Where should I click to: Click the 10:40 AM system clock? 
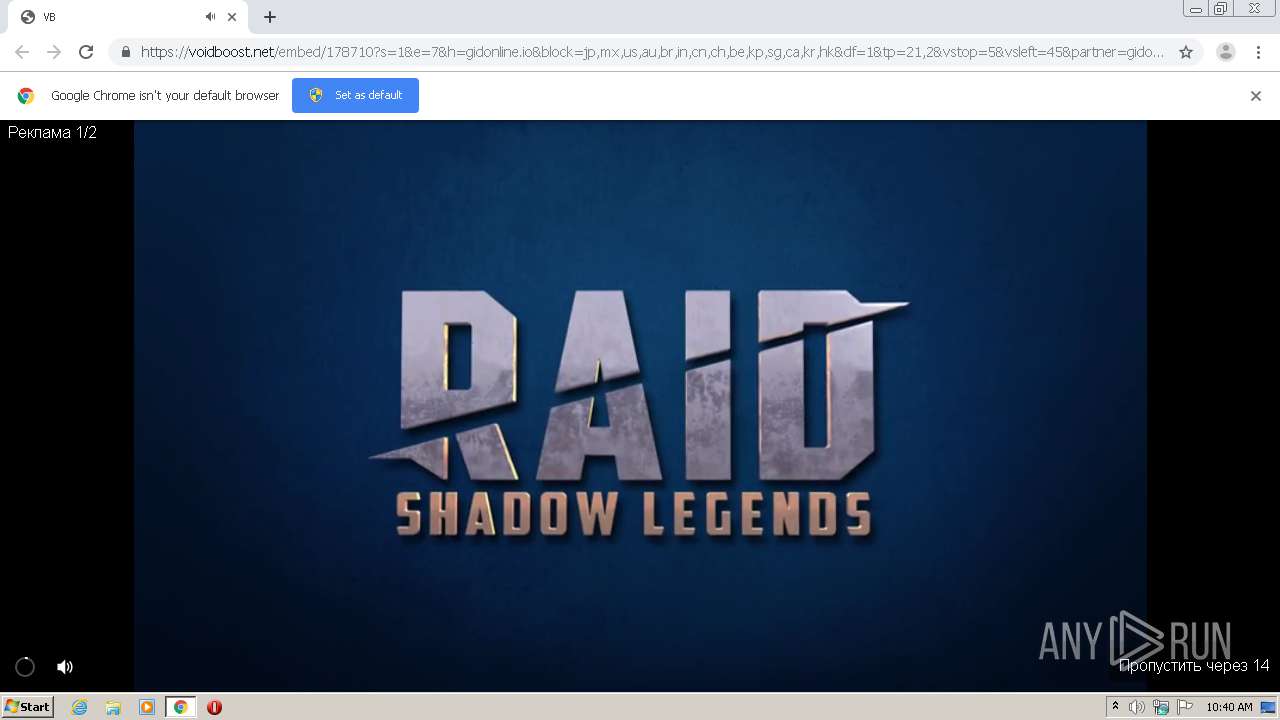[x=1229, y=707]
